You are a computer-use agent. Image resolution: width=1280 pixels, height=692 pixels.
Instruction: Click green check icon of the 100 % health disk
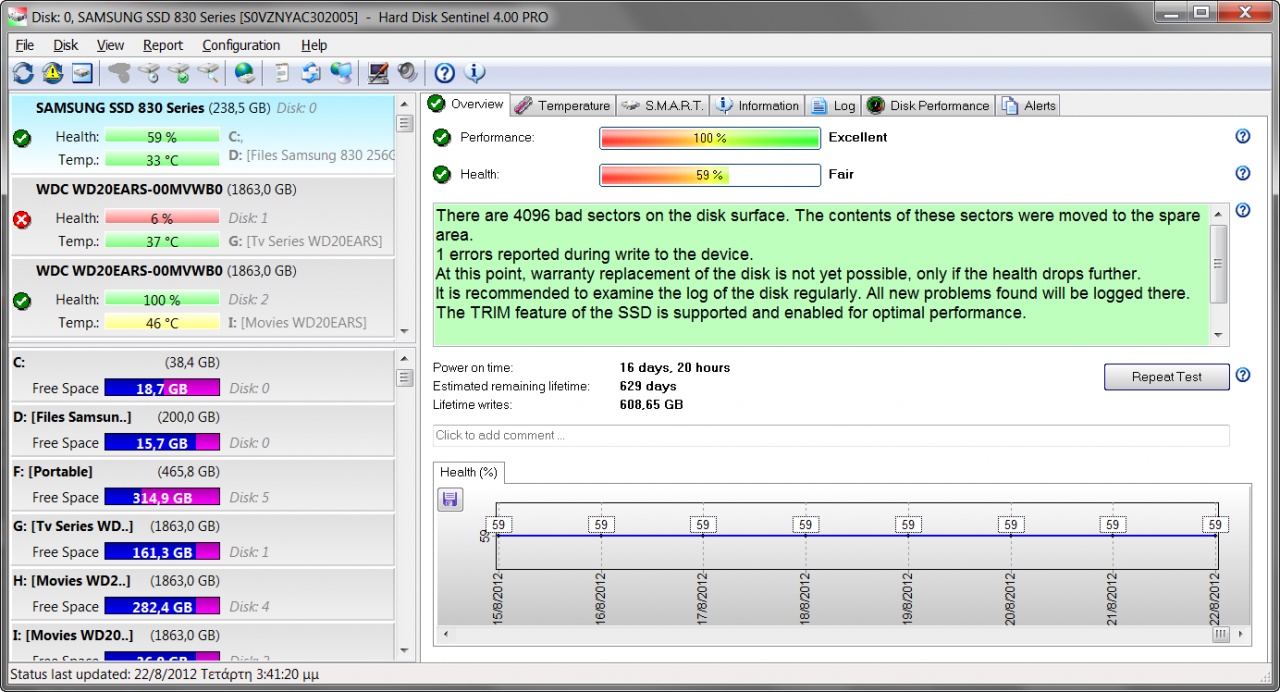22,301
